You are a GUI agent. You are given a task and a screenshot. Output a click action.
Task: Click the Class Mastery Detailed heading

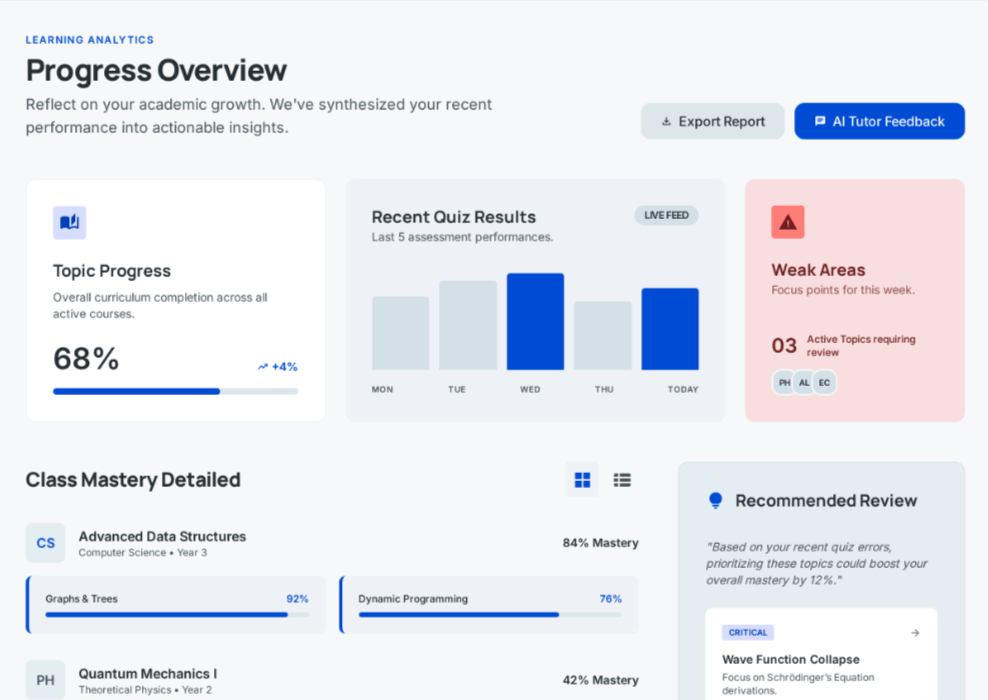133,479
